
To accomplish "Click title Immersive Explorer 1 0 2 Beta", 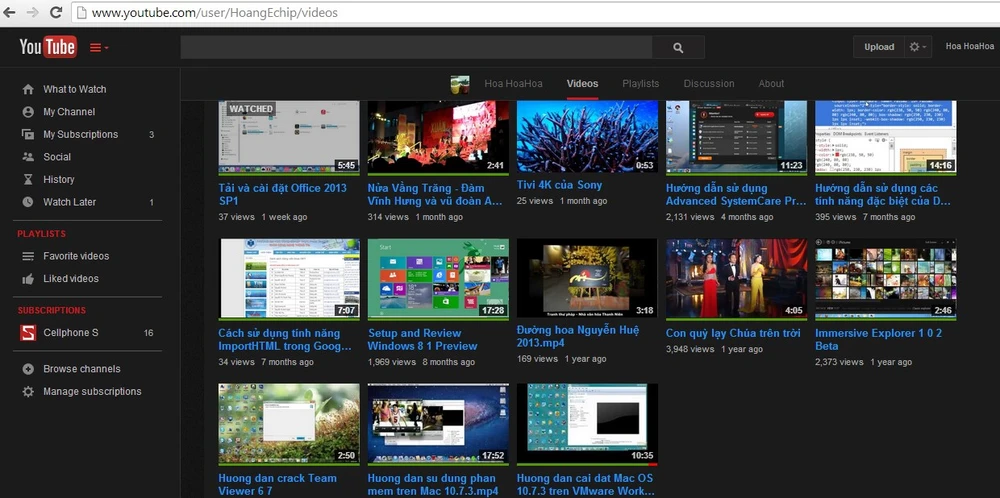I will coord(878,339).
